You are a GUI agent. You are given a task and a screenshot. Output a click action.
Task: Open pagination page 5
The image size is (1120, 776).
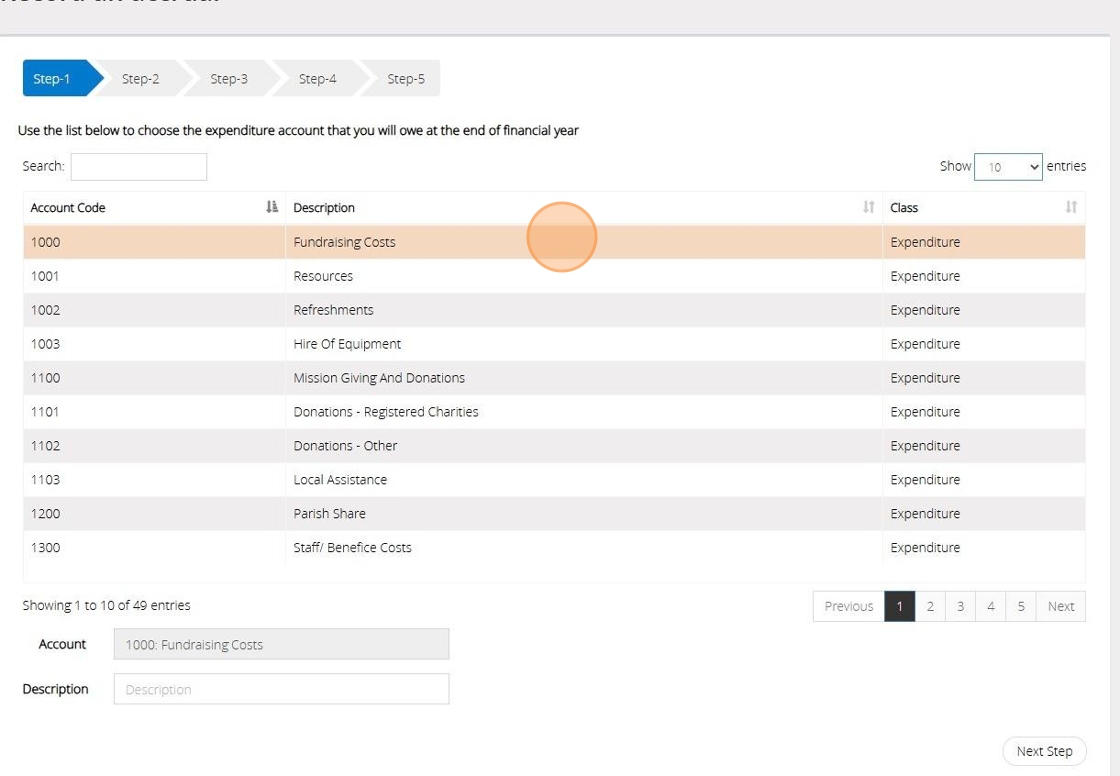(1021, 606)
